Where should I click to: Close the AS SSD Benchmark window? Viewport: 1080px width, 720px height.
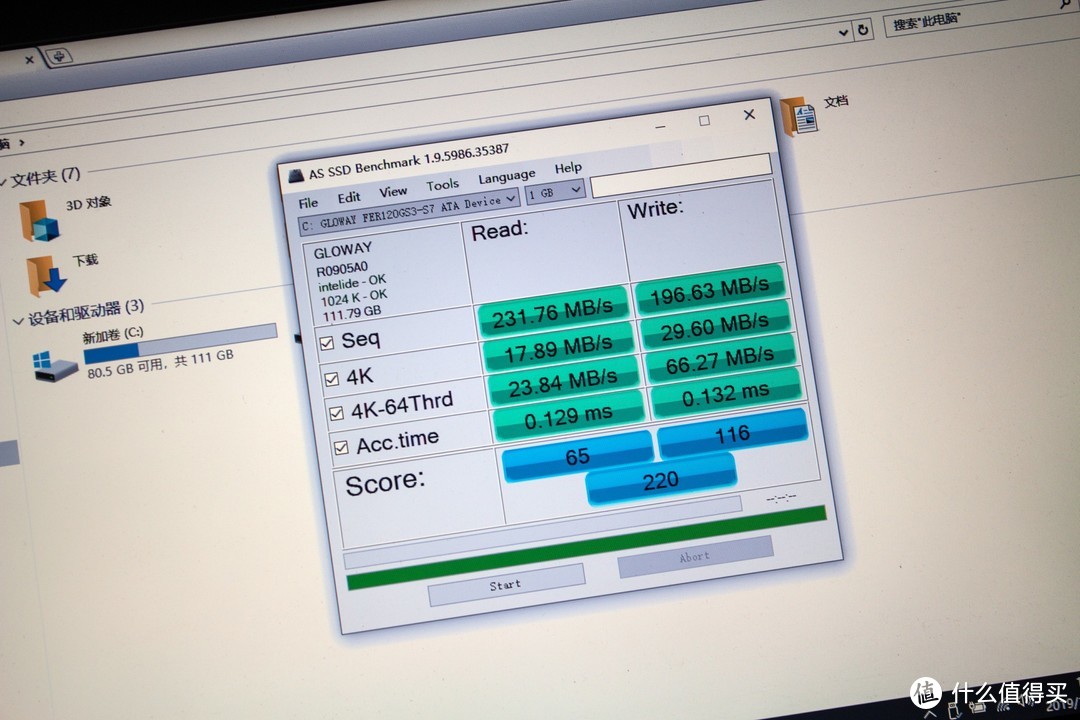[x=749, y=114]
